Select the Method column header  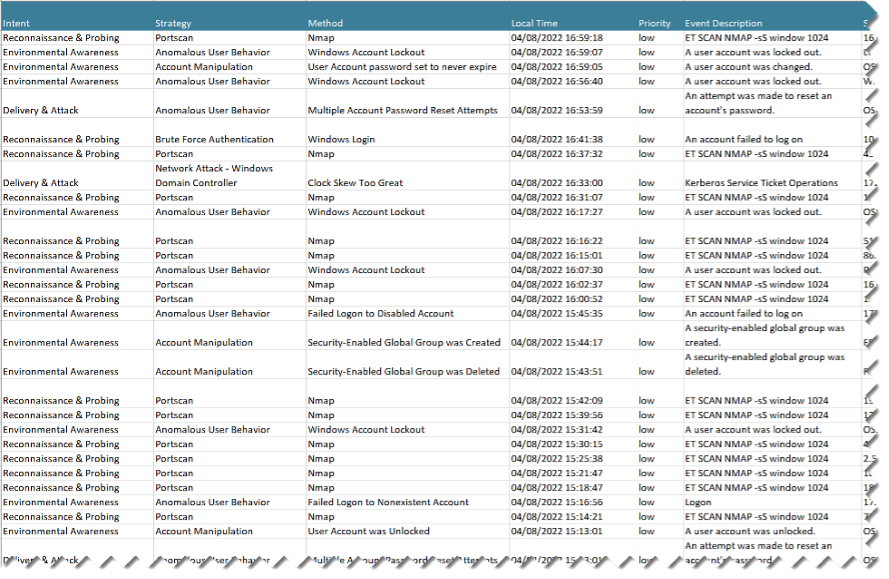325,23
